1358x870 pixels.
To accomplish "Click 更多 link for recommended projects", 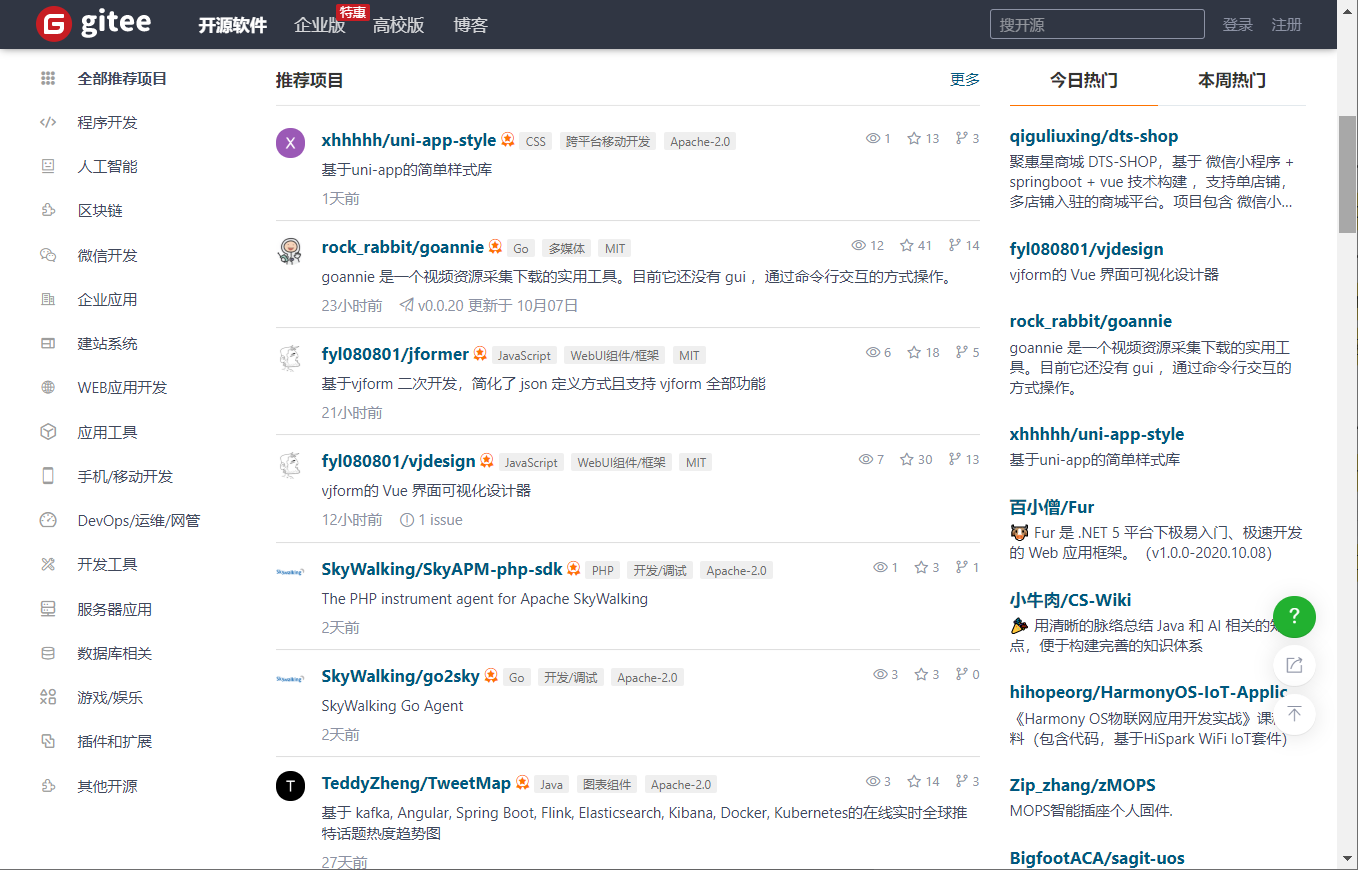I will [965, 79].
